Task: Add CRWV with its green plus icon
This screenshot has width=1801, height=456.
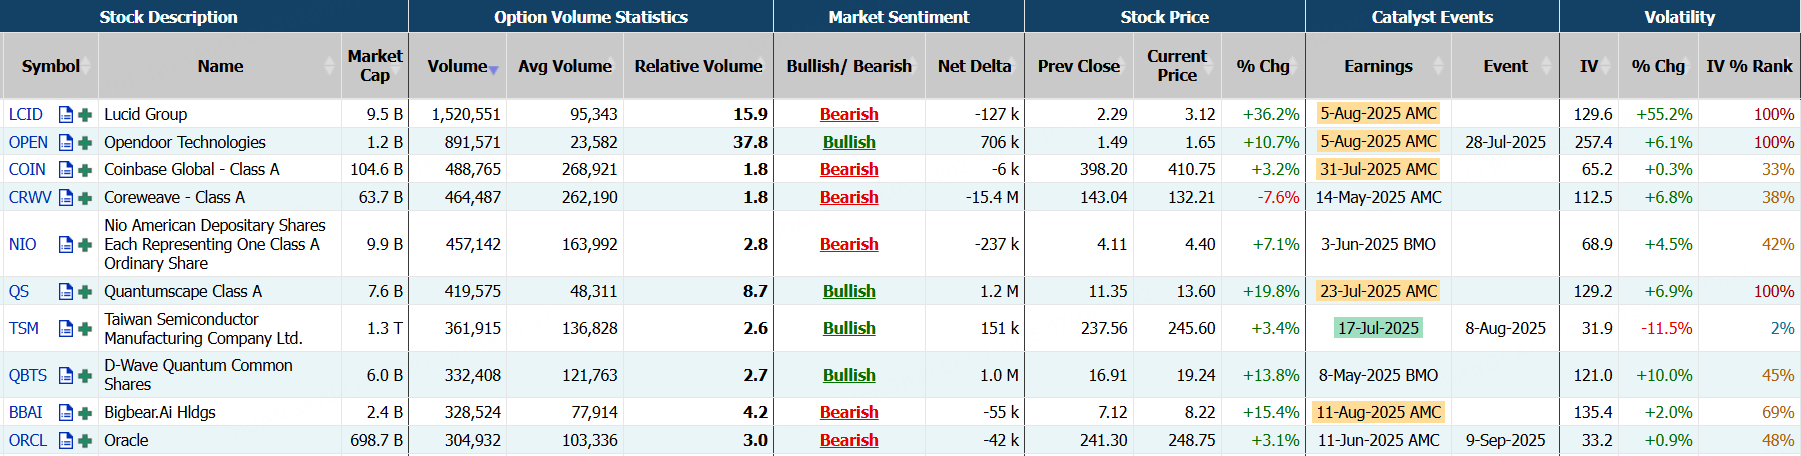Action: 85,198
